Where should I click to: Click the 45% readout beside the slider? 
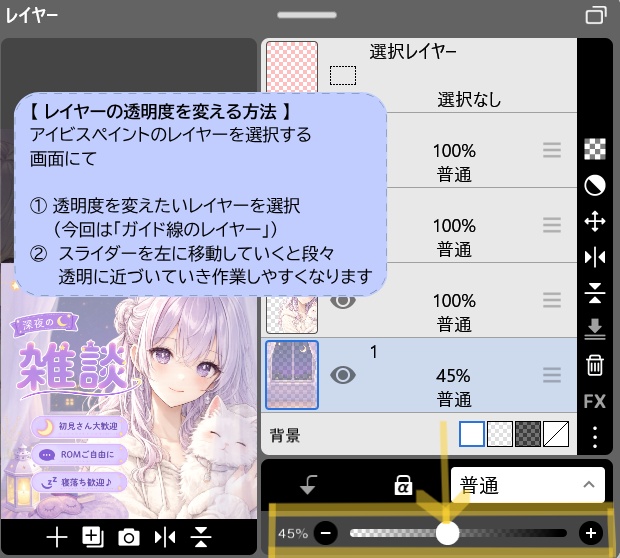[293, 533]
